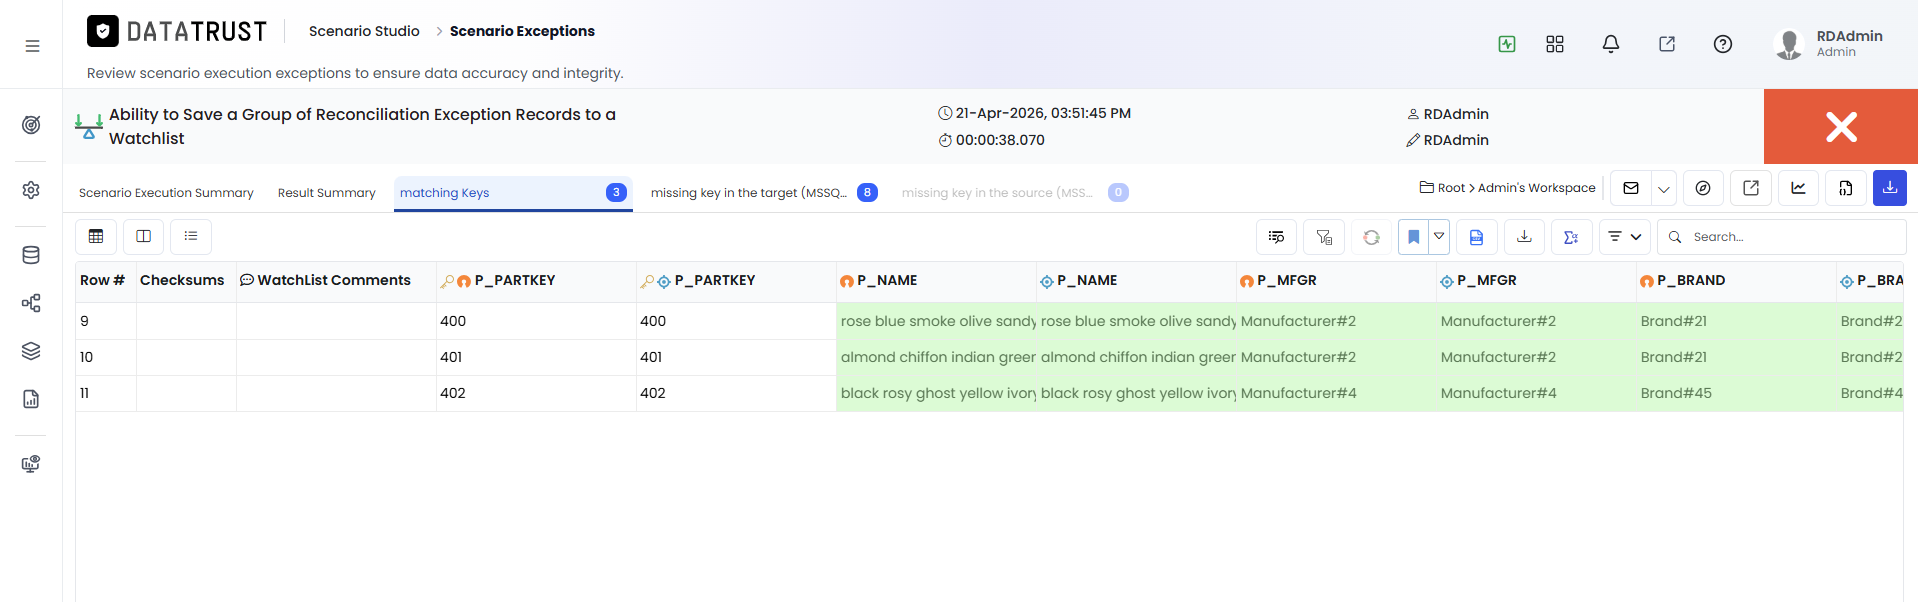The height and width of the screenshot is (602, 1918).
Task: Open the help question mark icon
Action: click(1723, 44)
